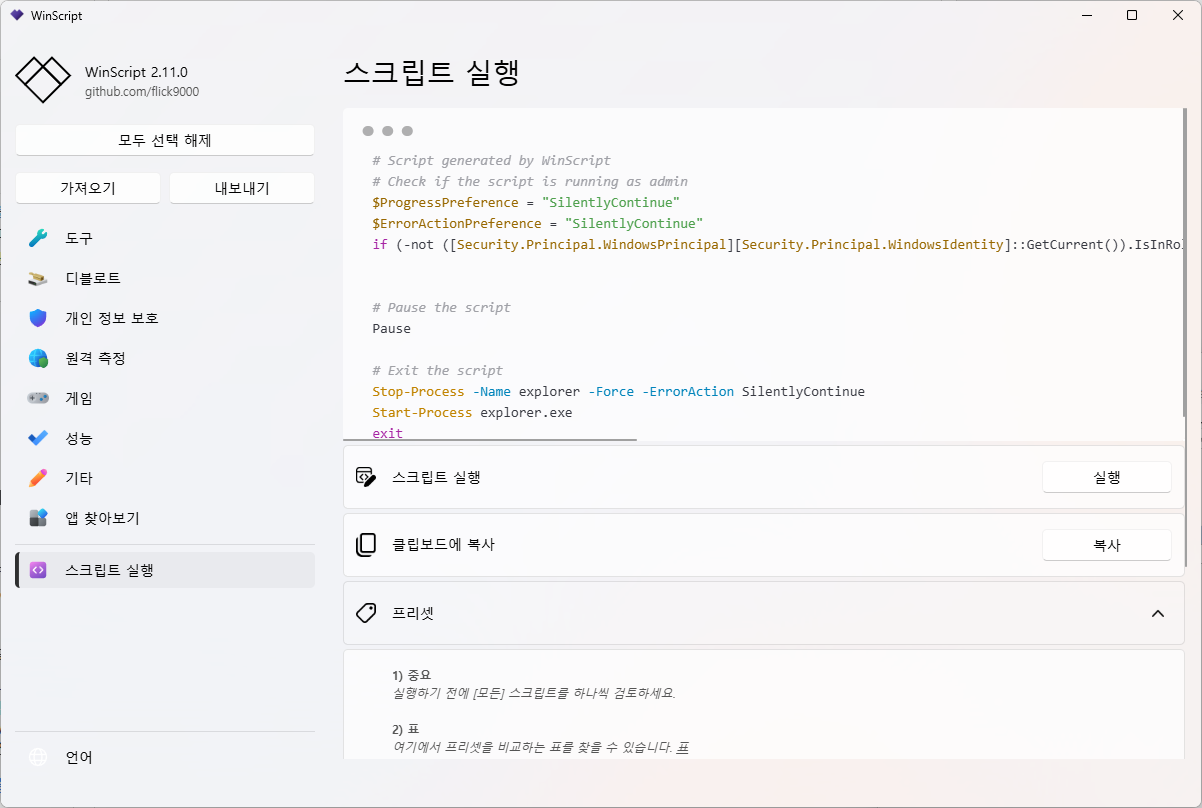Open the 게임 page
The width and height of the screenshot is (1202, 808).
click(79, 398)
